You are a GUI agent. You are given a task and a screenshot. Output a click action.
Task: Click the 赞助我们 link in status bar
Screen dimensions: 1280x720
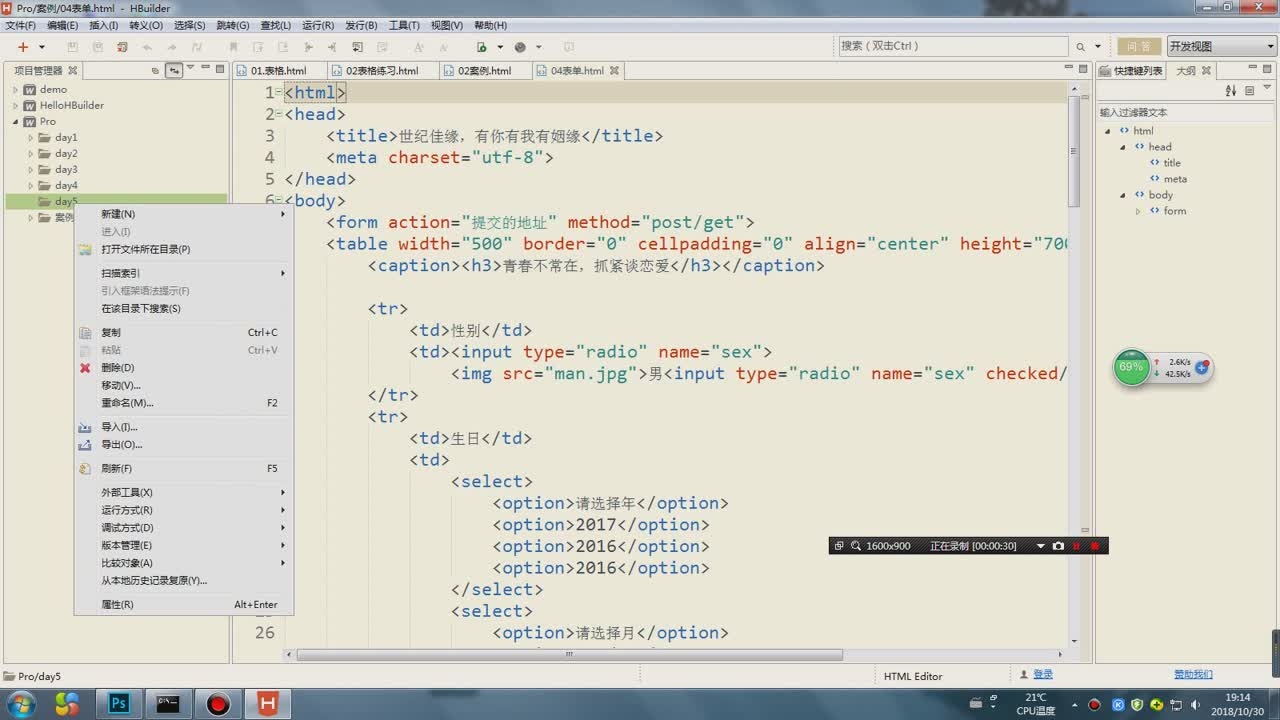tap(1193, 675)
